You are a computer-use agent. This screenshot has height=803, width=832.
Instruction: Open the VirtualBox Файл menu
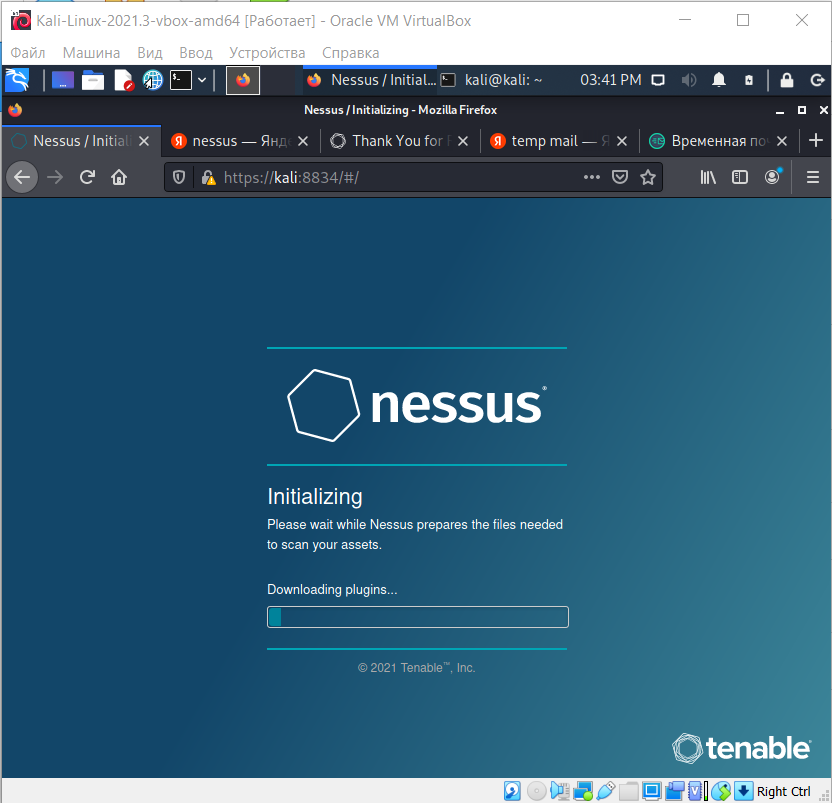coord(28,53)
